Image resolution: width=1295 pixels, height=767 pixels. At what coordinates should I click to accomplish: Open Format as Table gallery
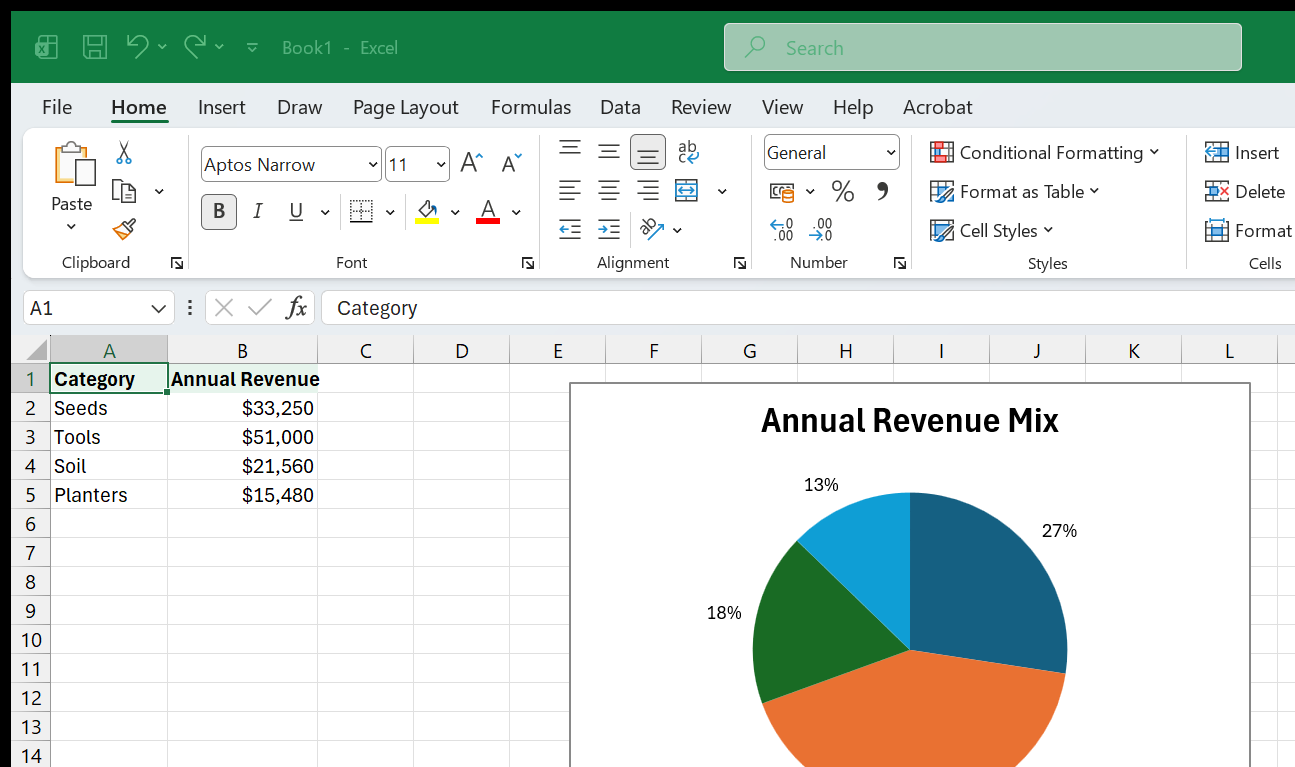[1014, 191]
